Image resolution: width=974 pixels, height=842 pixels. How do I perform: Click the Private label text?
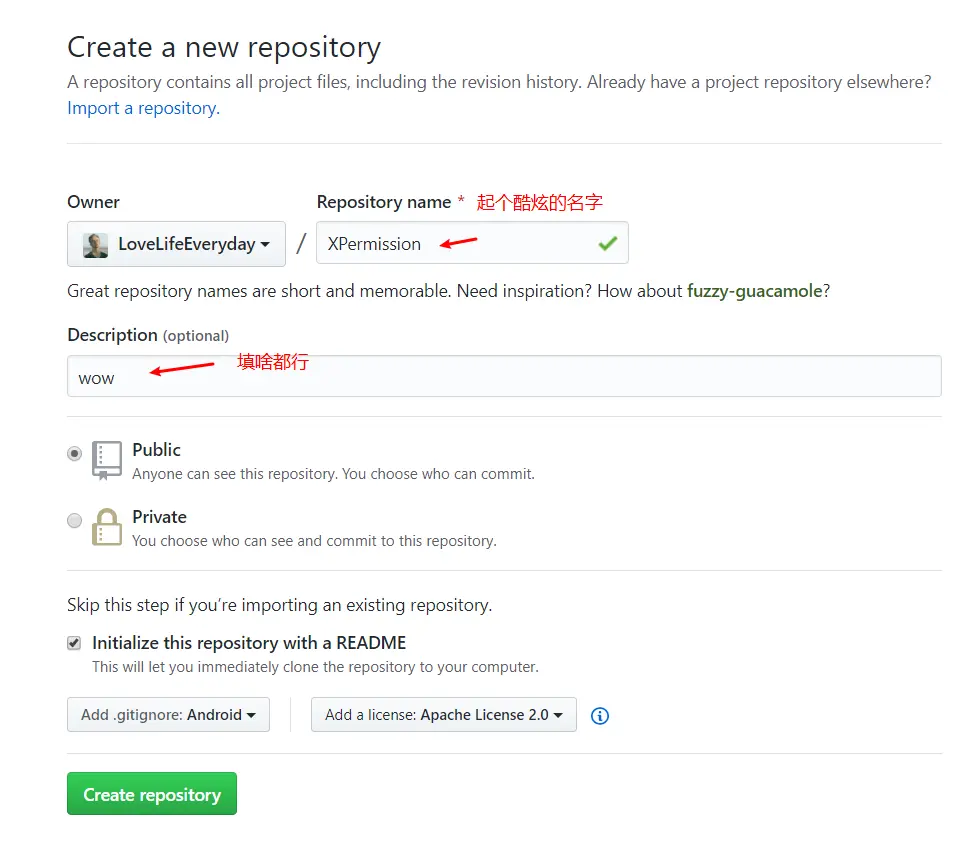point(160,517)
